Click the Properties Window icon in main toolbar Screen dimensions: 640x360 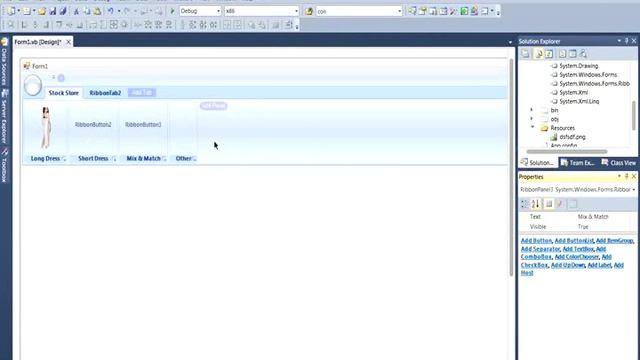(422, 11)
